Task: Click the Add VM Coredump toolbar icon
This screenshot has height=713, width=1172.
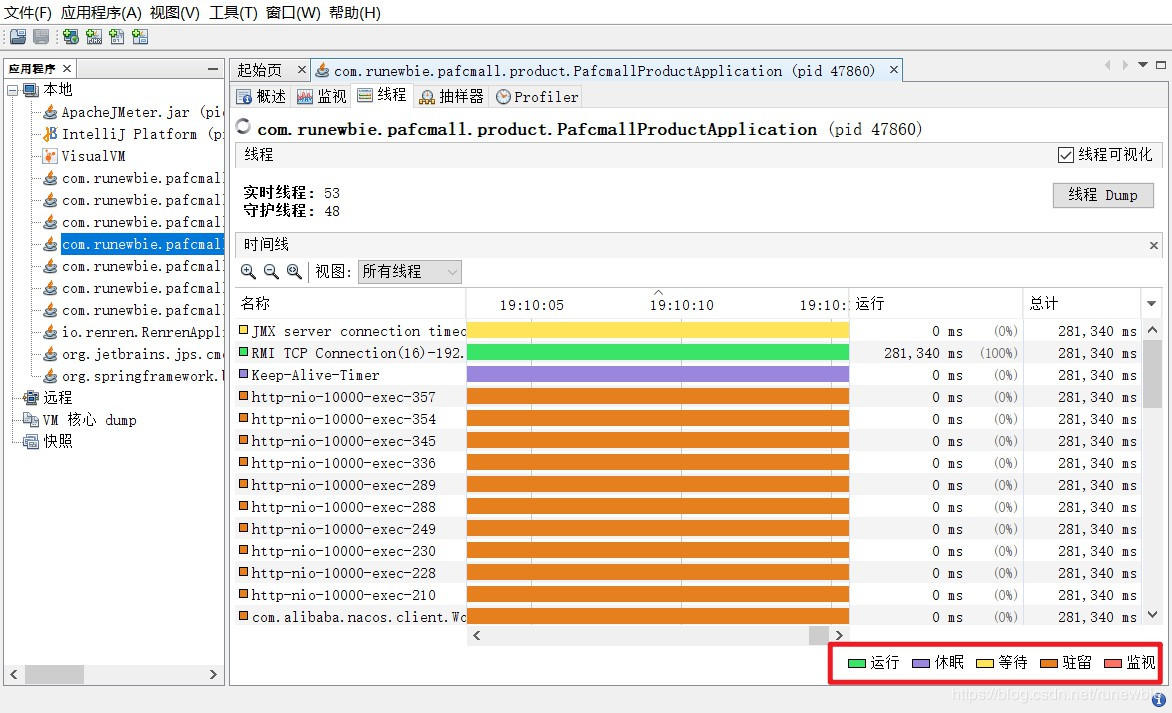Action: pyautogui.click(x=117, y=37)
